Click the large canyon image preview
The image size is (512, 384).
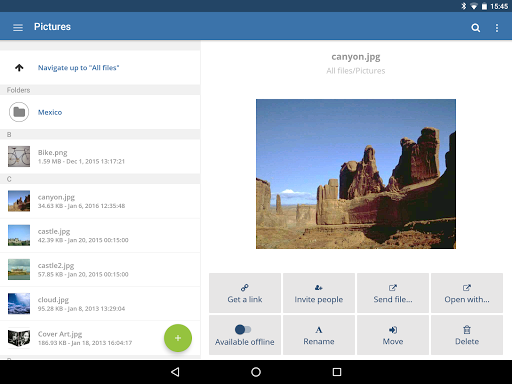point(356,174)
